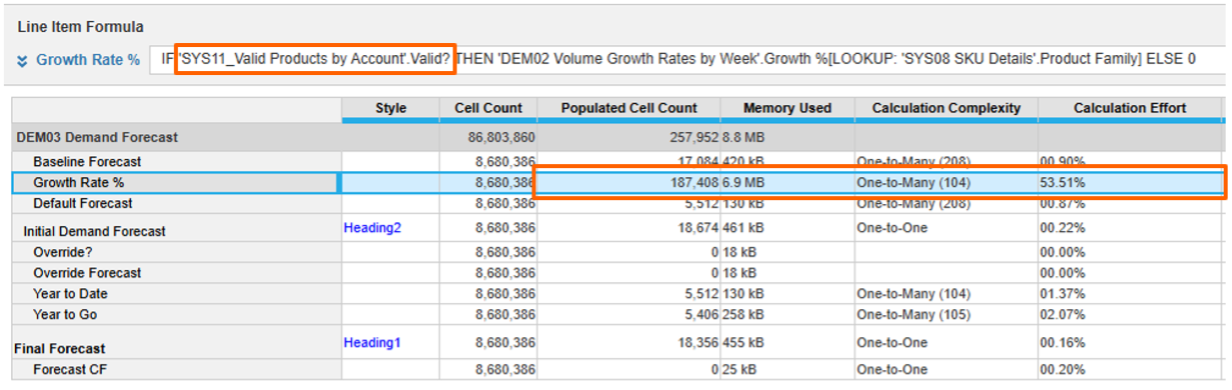This screenshot has width=1232, height=390.
Task: Click the 8.8 MB memory used cell
Action: point(787,137)
